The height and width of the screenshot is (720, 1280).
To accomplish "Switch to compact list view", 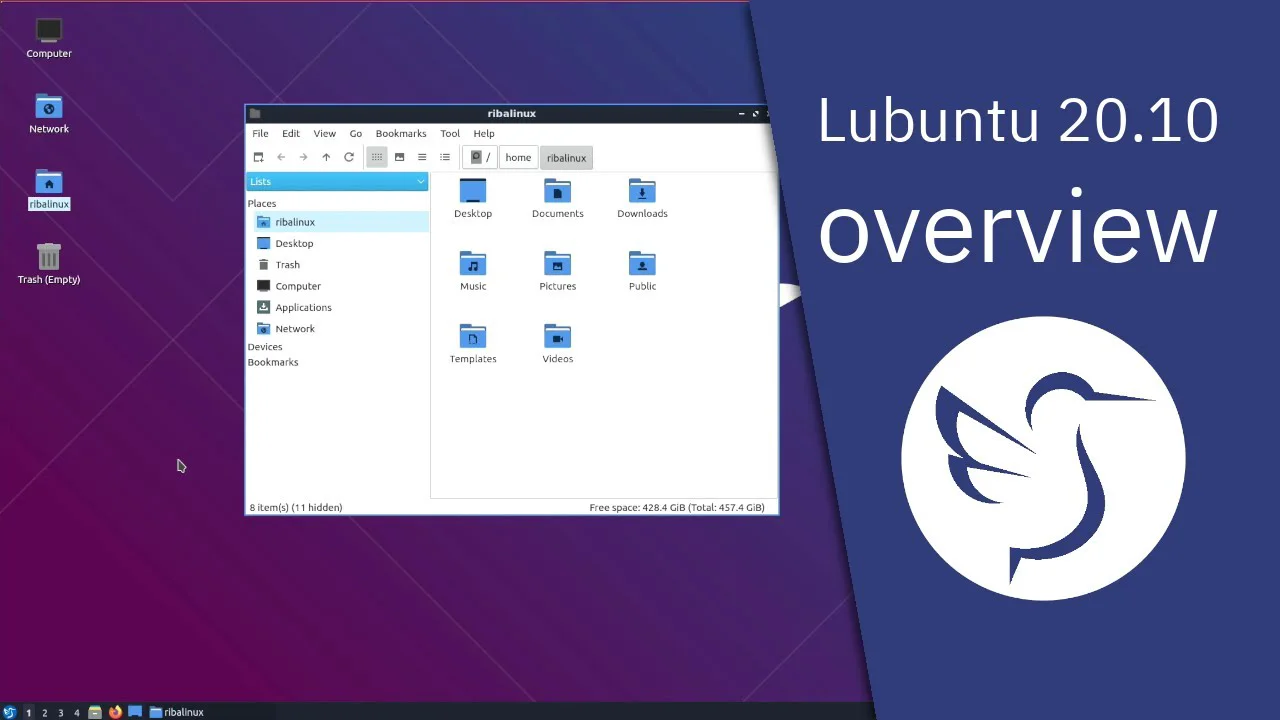I will 422,157.
